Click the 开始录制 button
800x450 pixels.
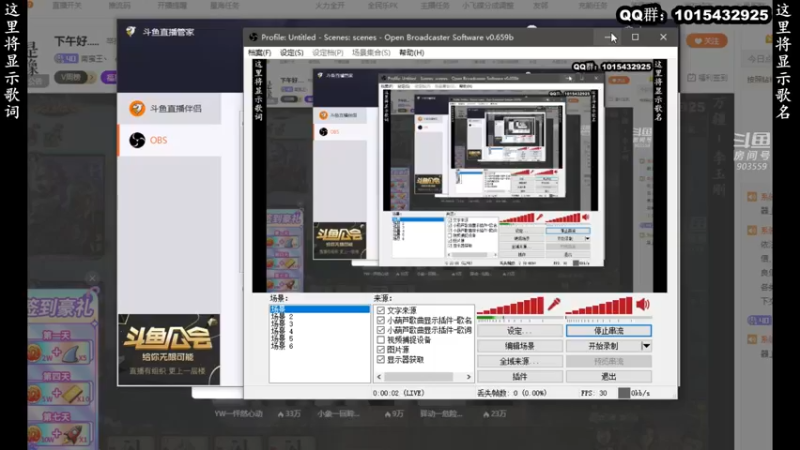(603, 346)
